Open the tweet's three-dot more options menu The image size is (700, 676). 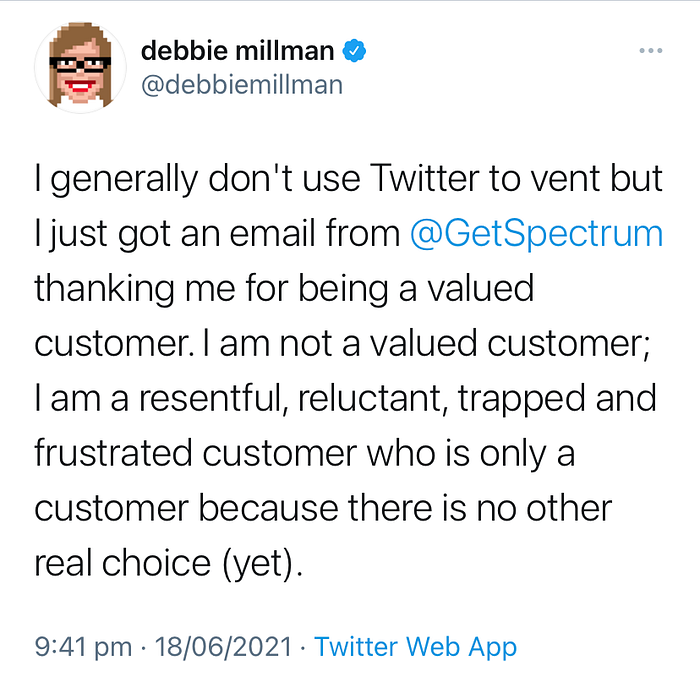point(650,50)
